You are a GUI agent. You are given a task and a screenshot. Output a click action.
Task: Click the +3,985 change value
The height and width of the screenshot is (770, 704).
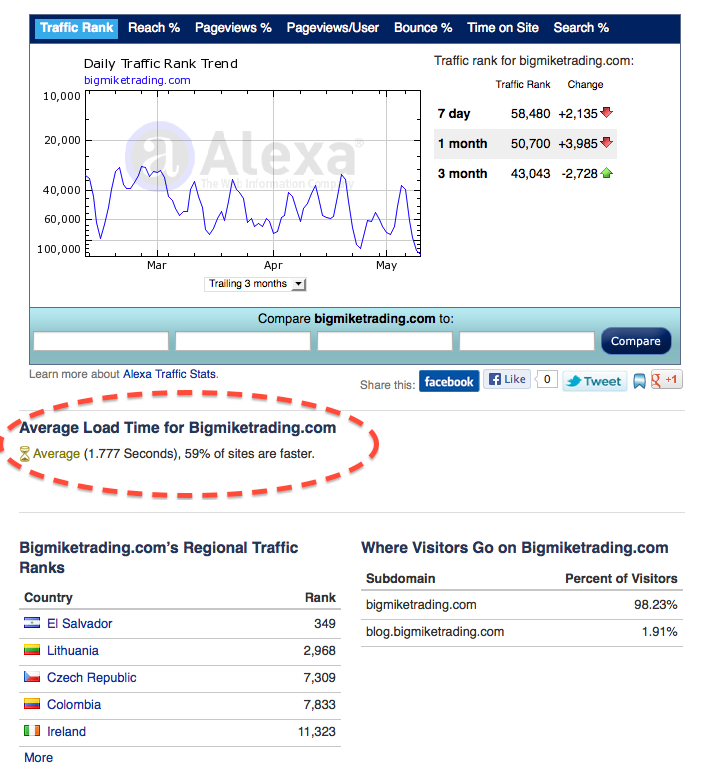[578, 144]
